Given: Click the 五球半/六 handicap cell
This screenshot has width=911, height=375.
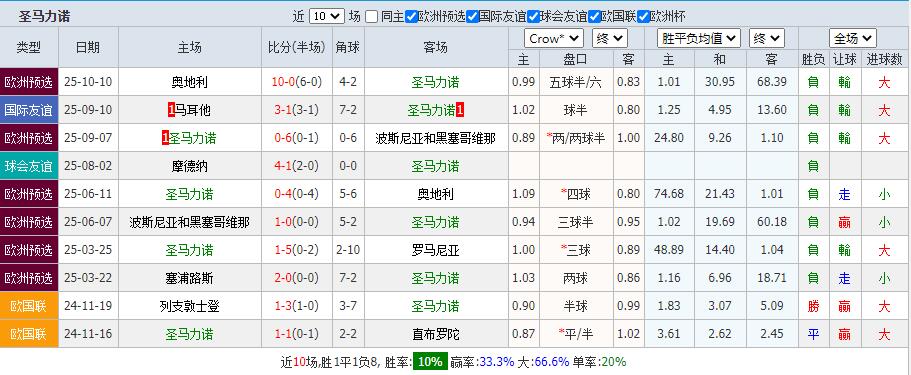Looking at the screenshot, I should click(x=575, y=83).
